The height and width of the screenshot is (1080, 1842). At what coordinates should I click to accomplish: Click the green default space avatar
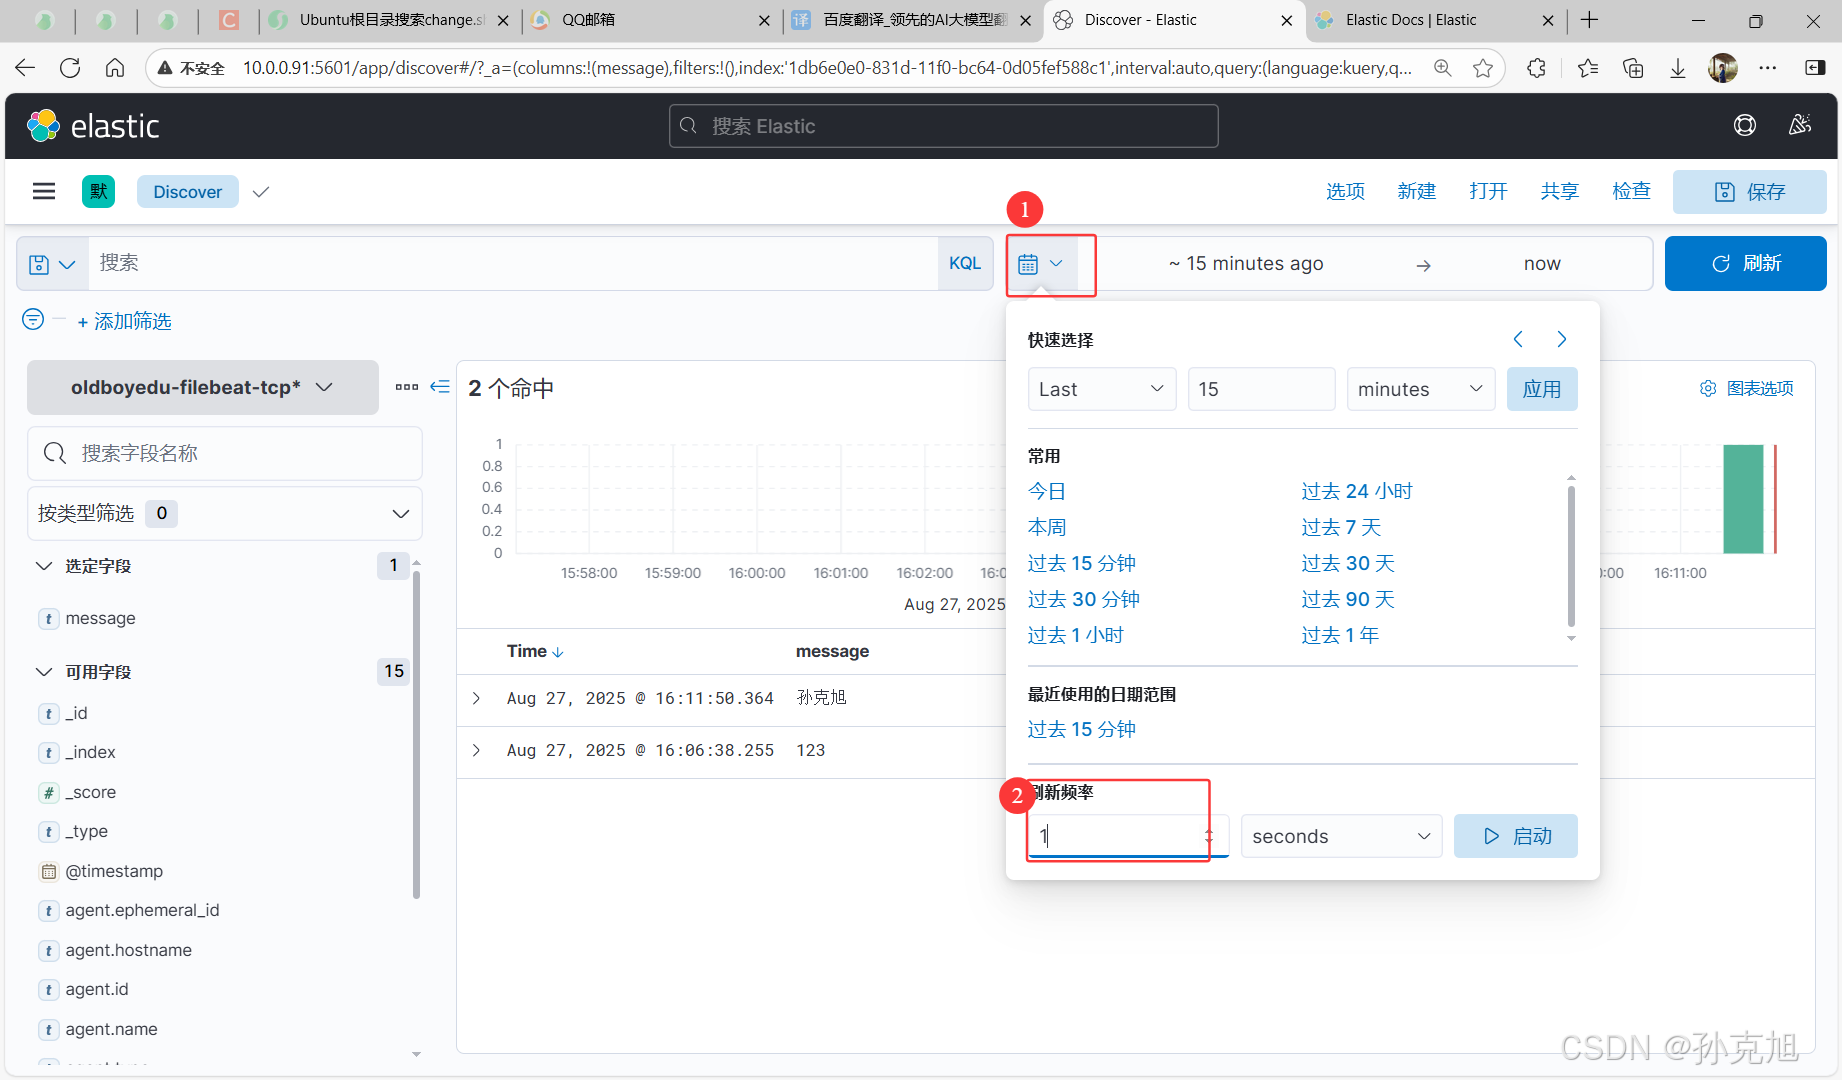pos(98,191)
